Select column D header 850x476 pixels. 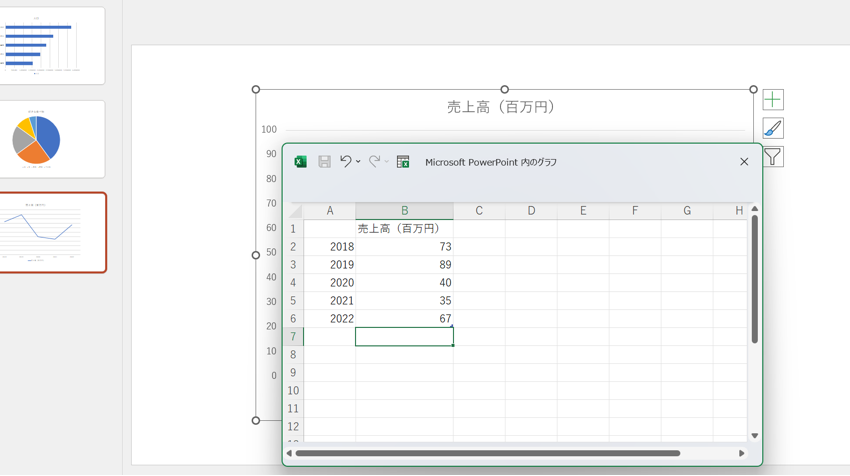pyautogui.click(x=531, y=211)
